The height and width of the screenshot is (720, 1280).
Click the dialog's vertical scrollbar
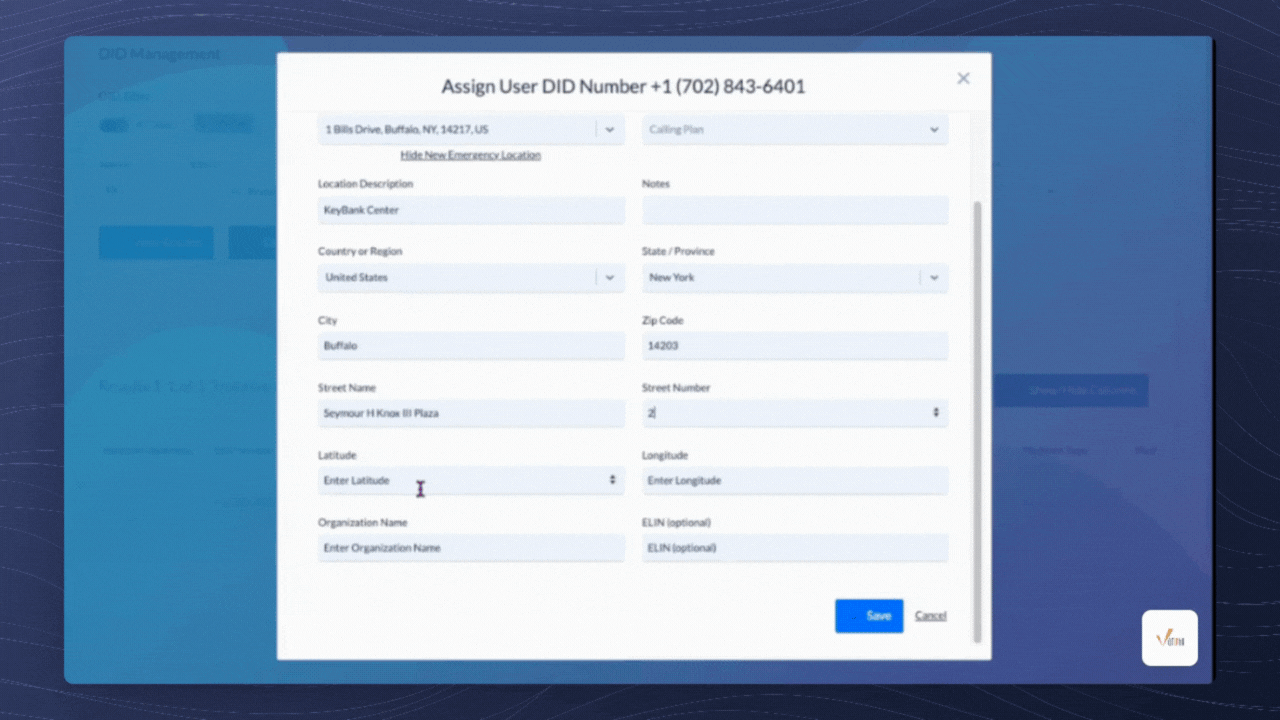(x=977, y=420)
